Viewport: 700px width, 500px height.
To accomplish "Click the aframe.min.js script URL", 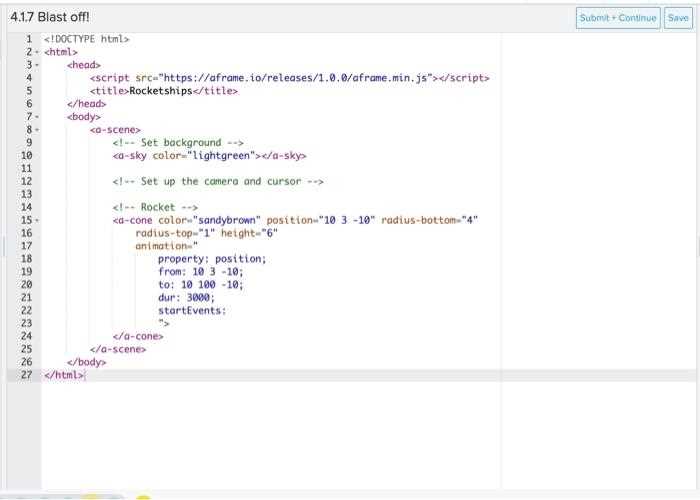I will [x=296, y=78].
